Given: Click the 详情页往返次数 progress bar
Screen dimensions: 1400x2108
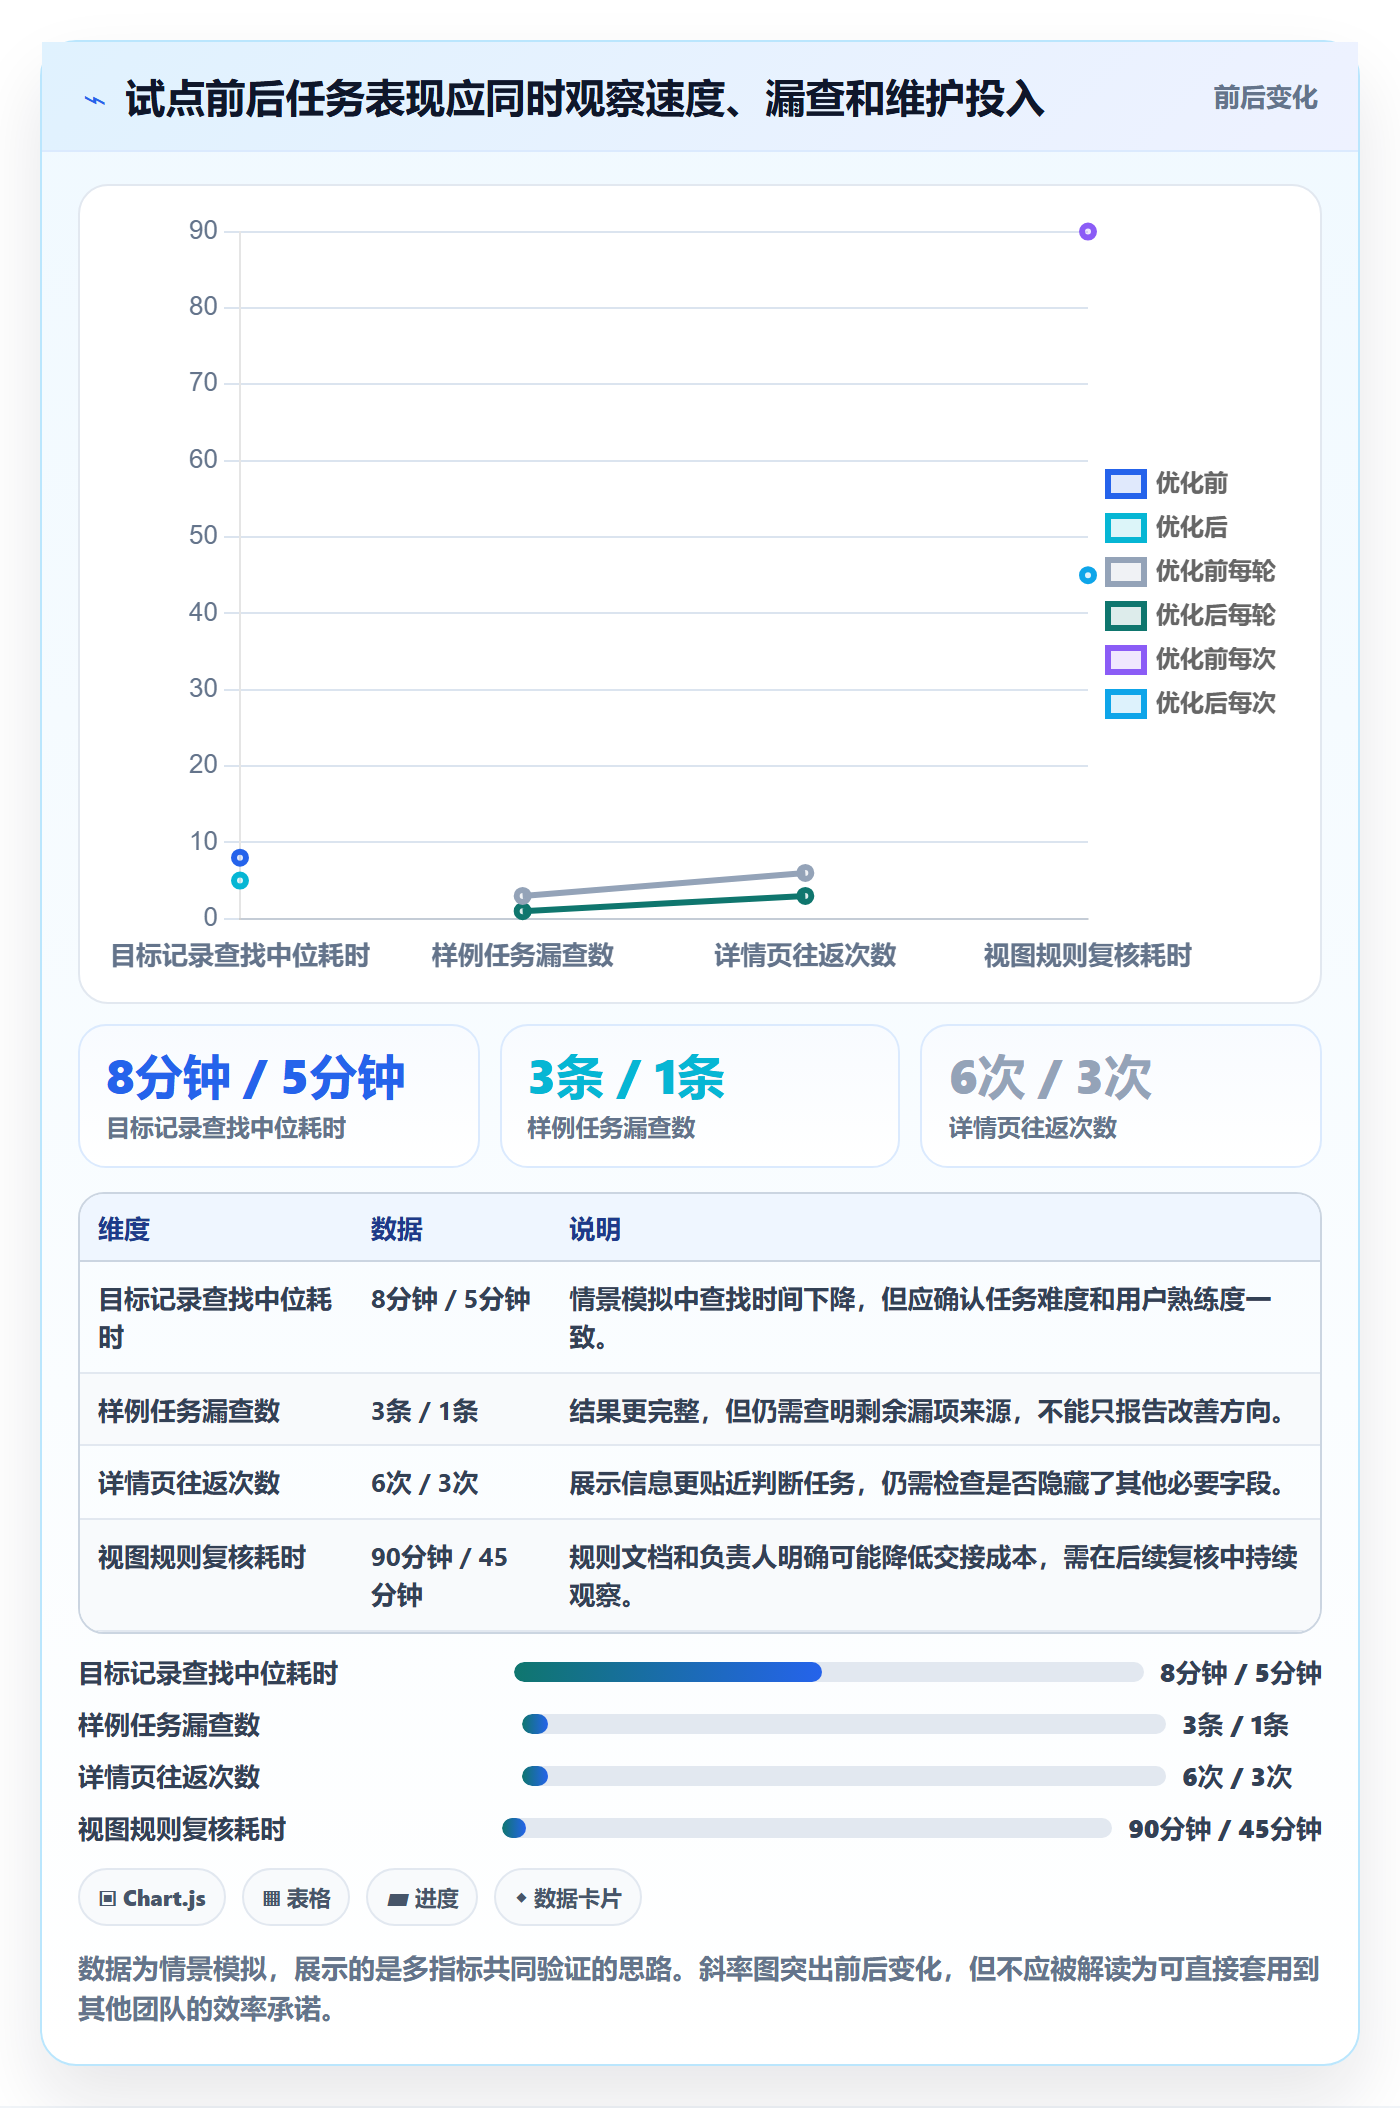Looking at the screenshot, I should point(843,1776).
